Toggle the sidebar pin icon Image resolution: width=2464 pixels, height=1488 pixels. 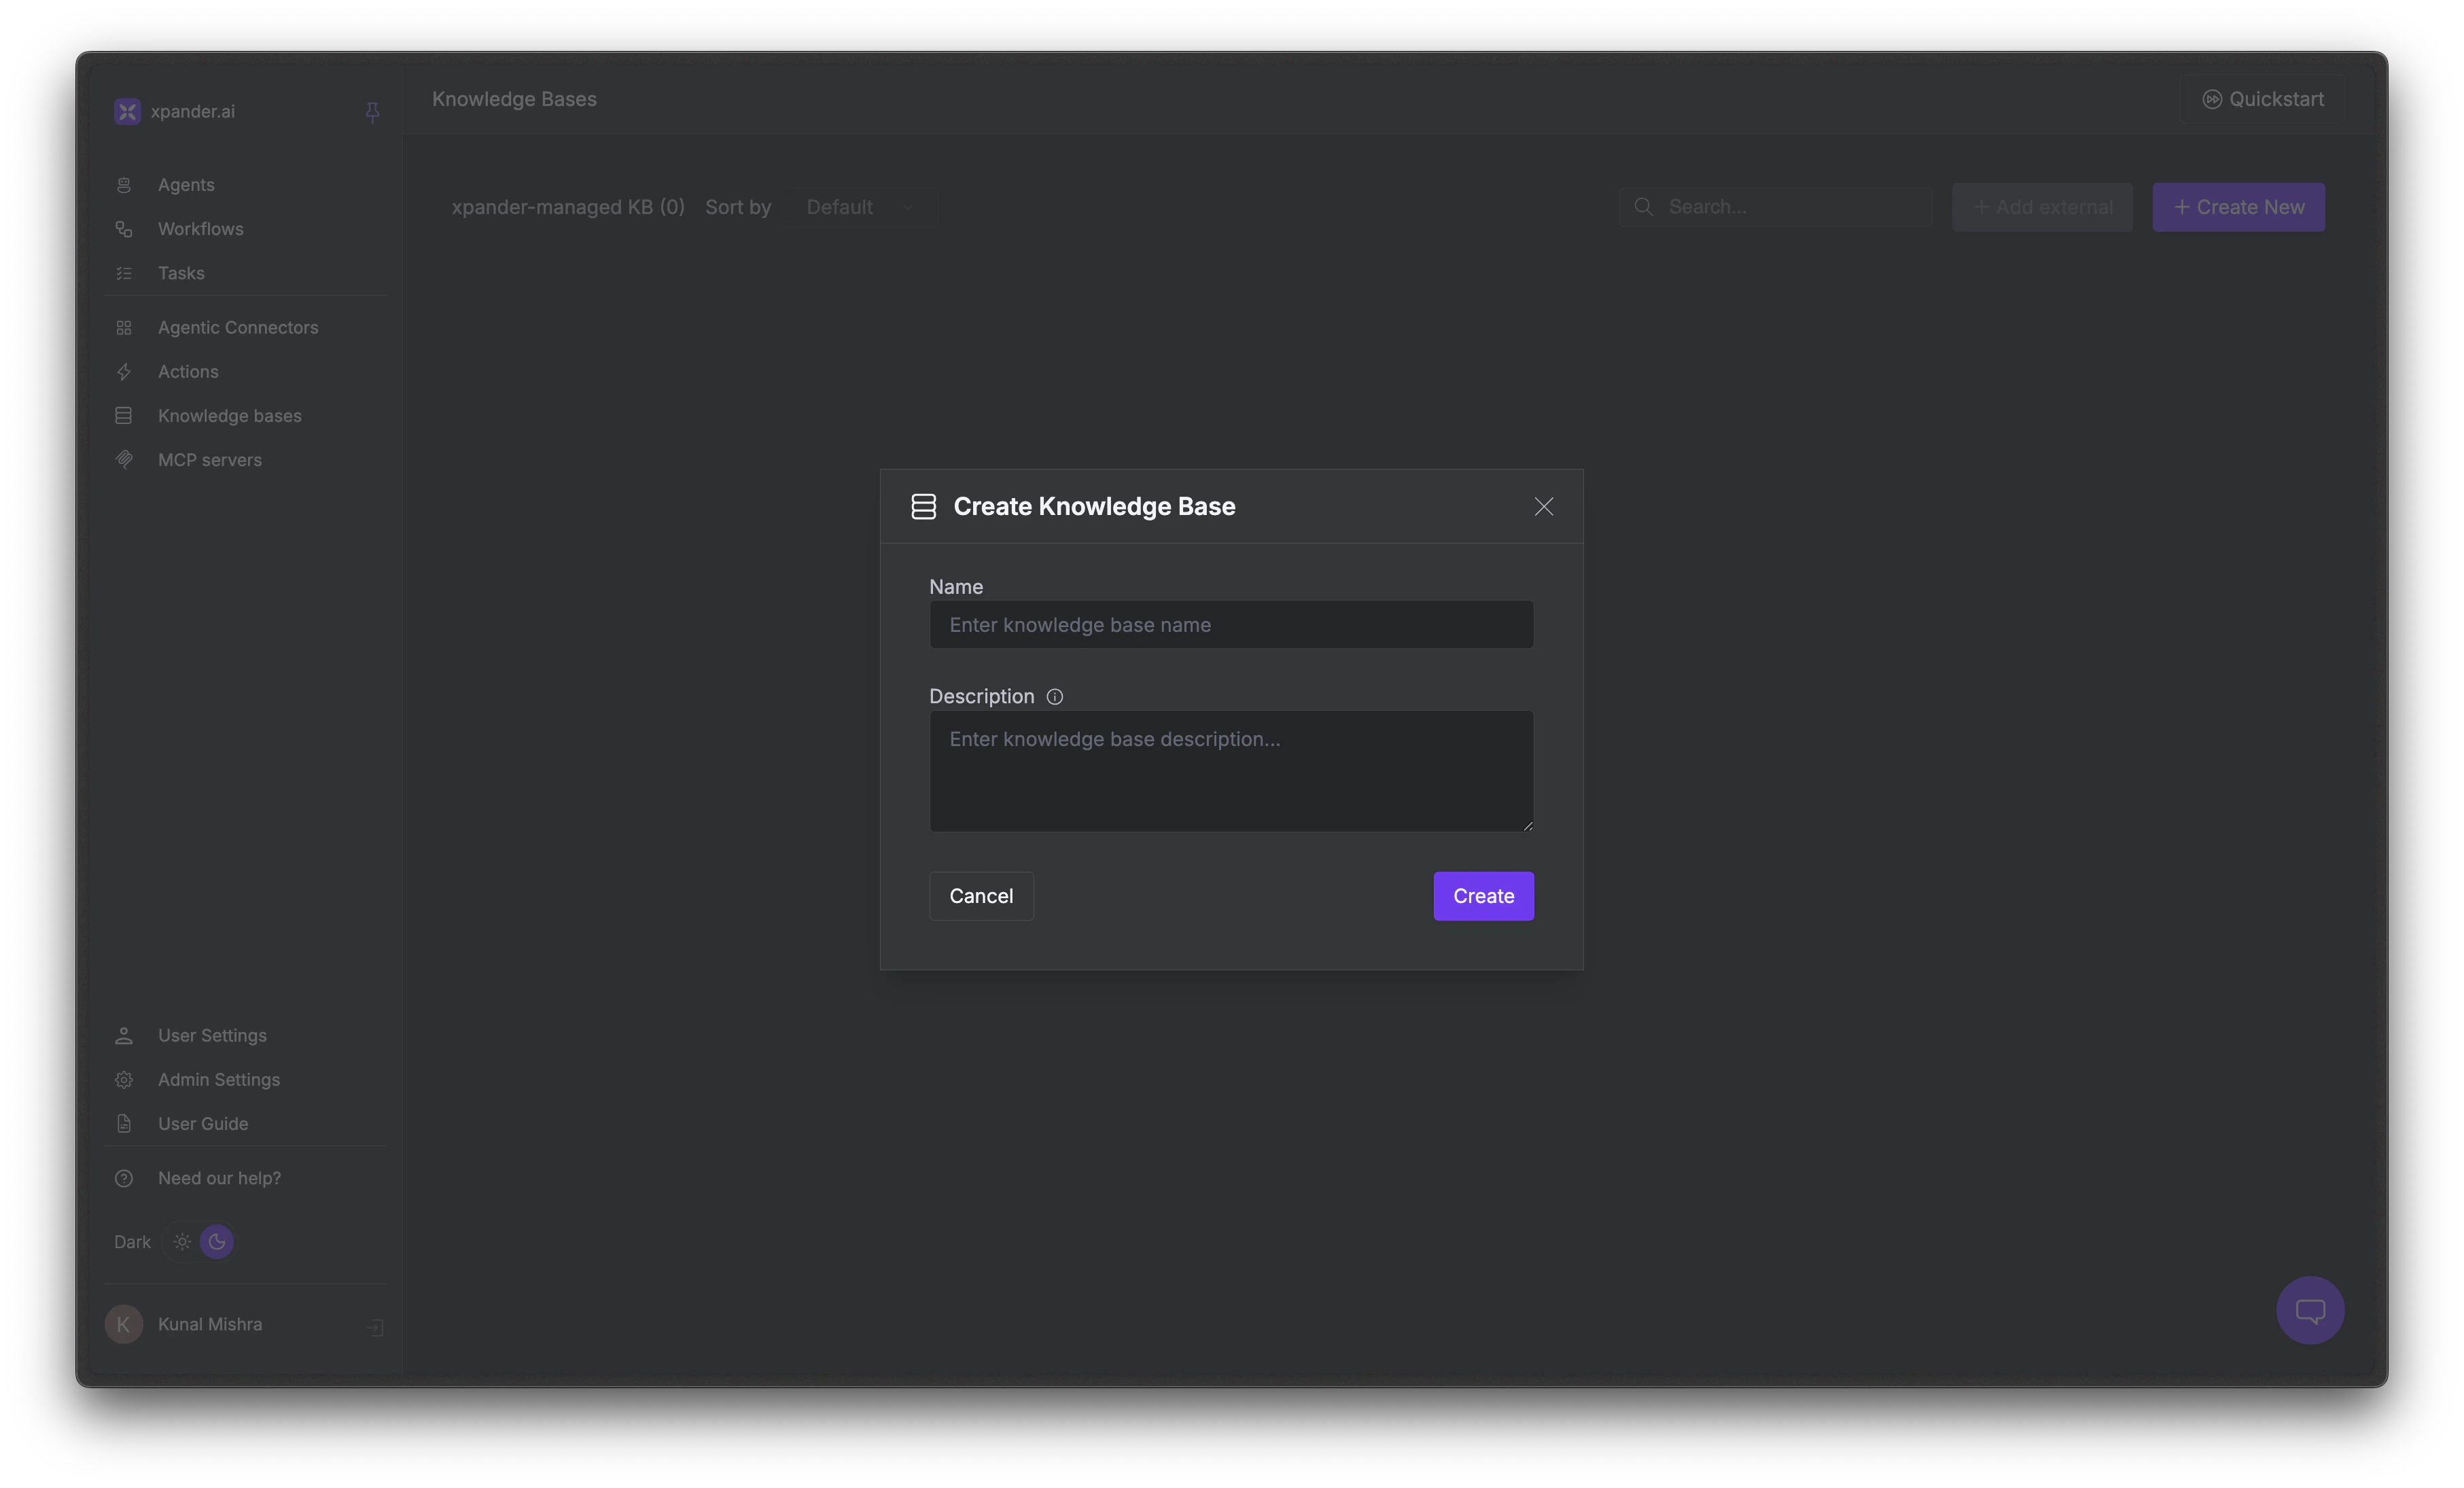pyautogui.click(x=372, y=112)
